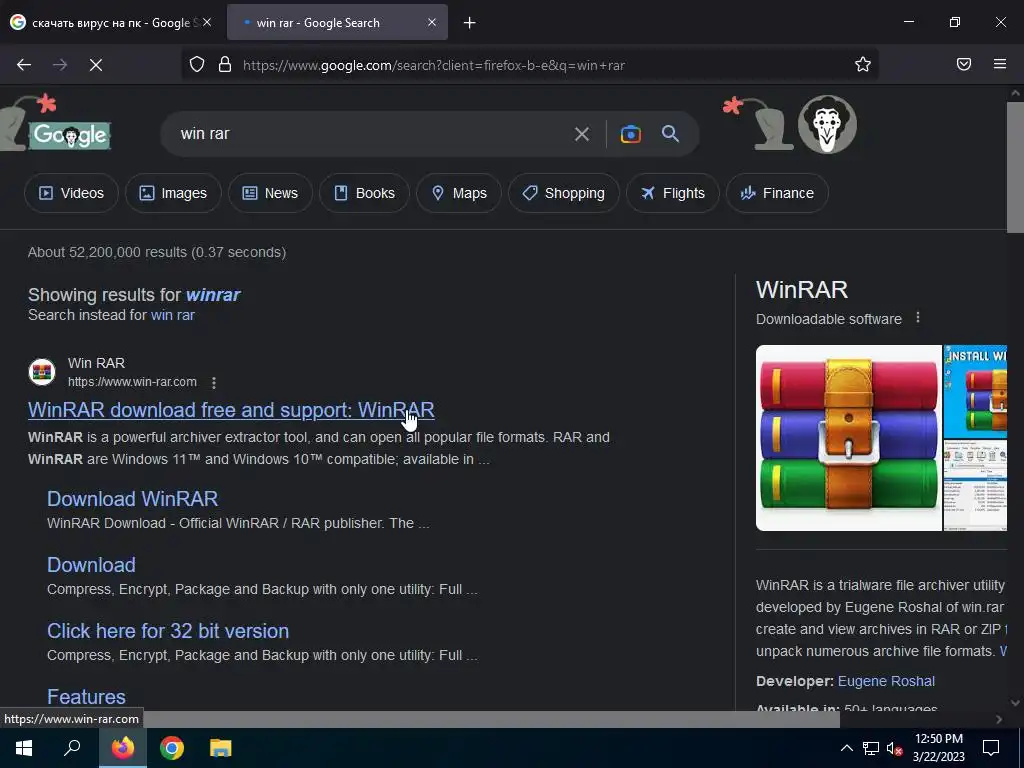Open 'Click here for 32 bit version'
This screenshot has height=768, width=1024.
[168, 631]
